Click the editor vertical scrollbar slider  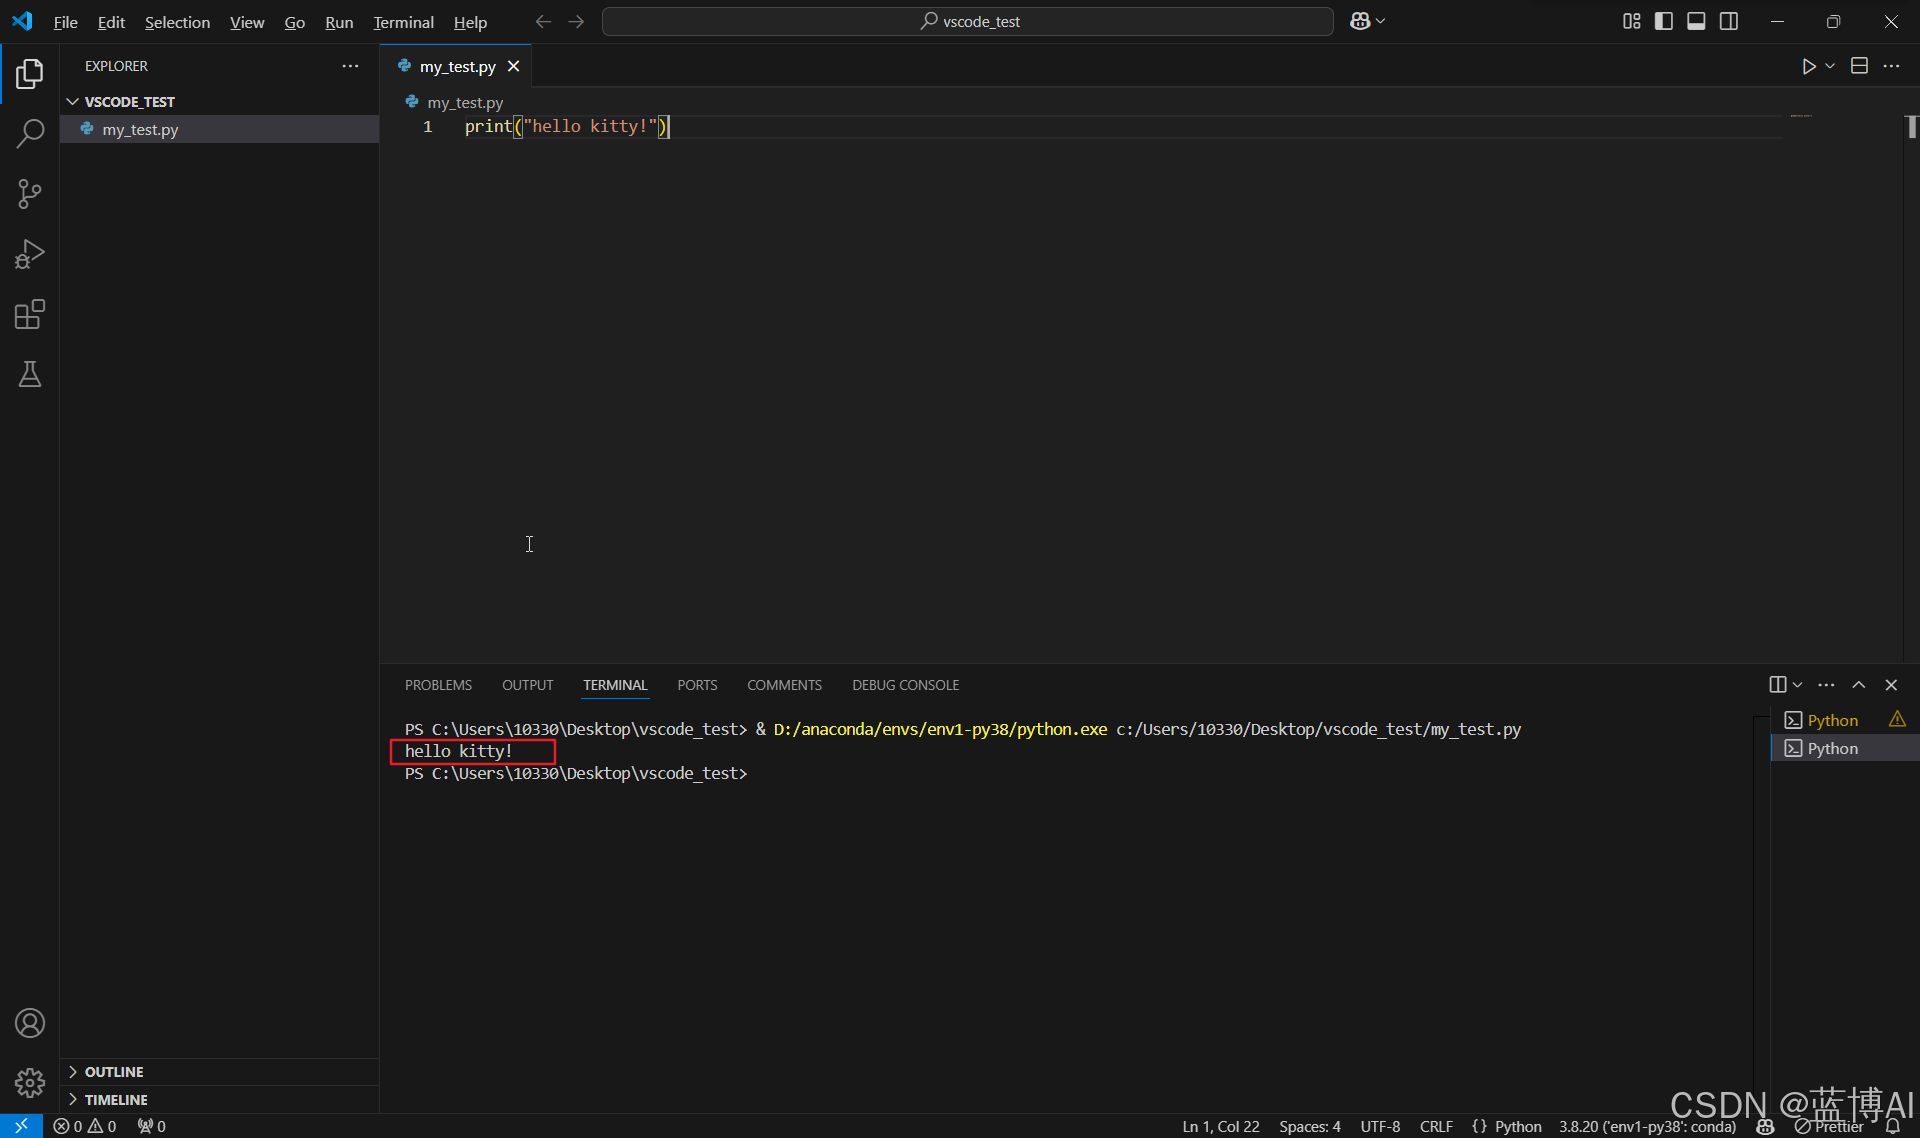pos(1911,127)
